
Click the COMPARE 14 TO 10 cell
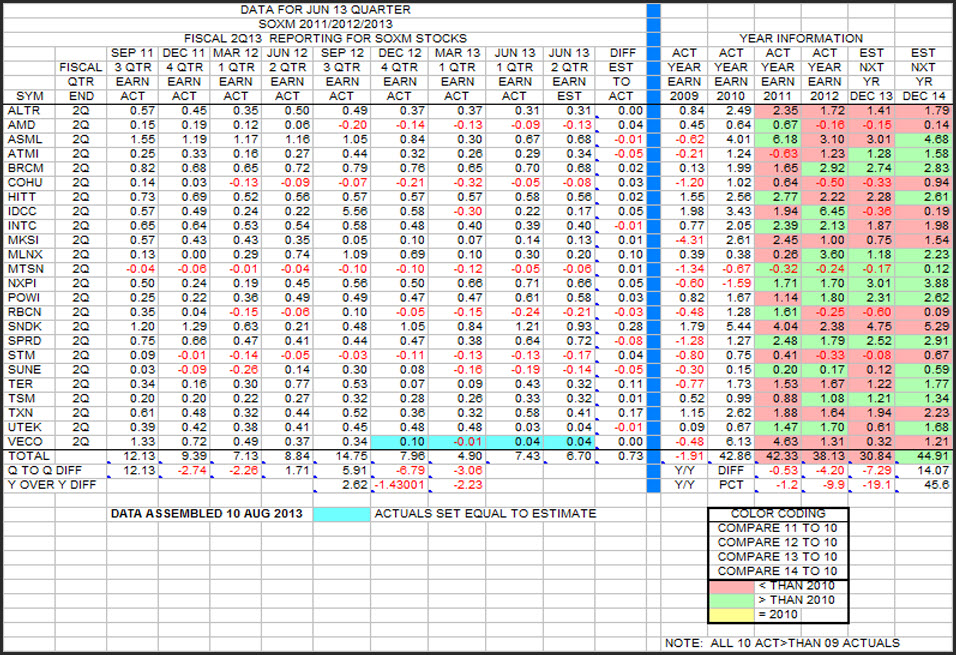pyautogui.click(x=778, y=571)
